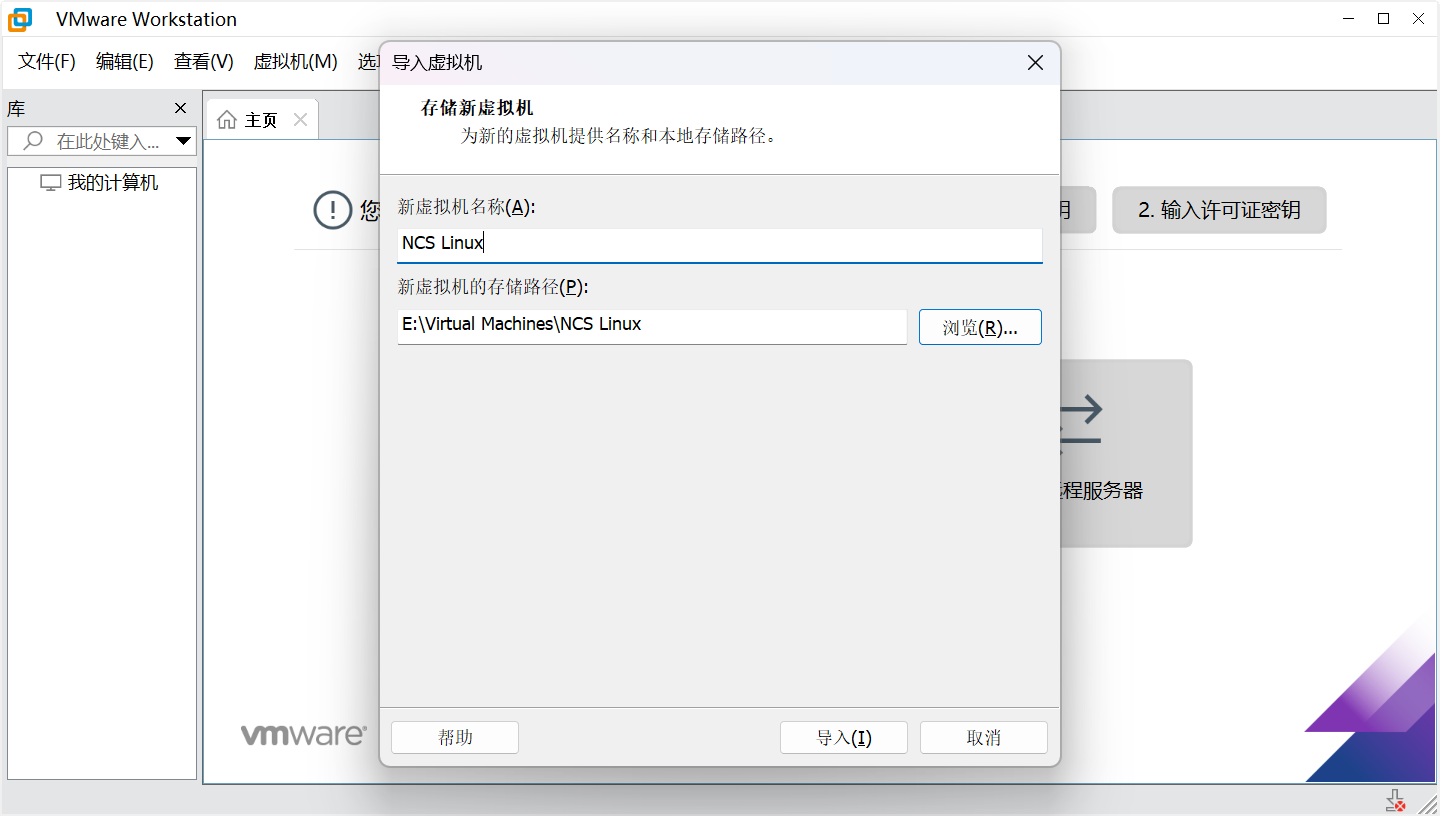1440x816 pixels.
Task: Close the 主页 tab
Action: (x=300, y=120)
